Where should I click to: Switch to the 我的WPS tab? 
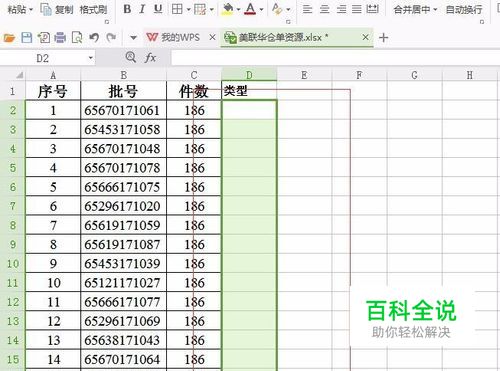(x=174, y=37)
